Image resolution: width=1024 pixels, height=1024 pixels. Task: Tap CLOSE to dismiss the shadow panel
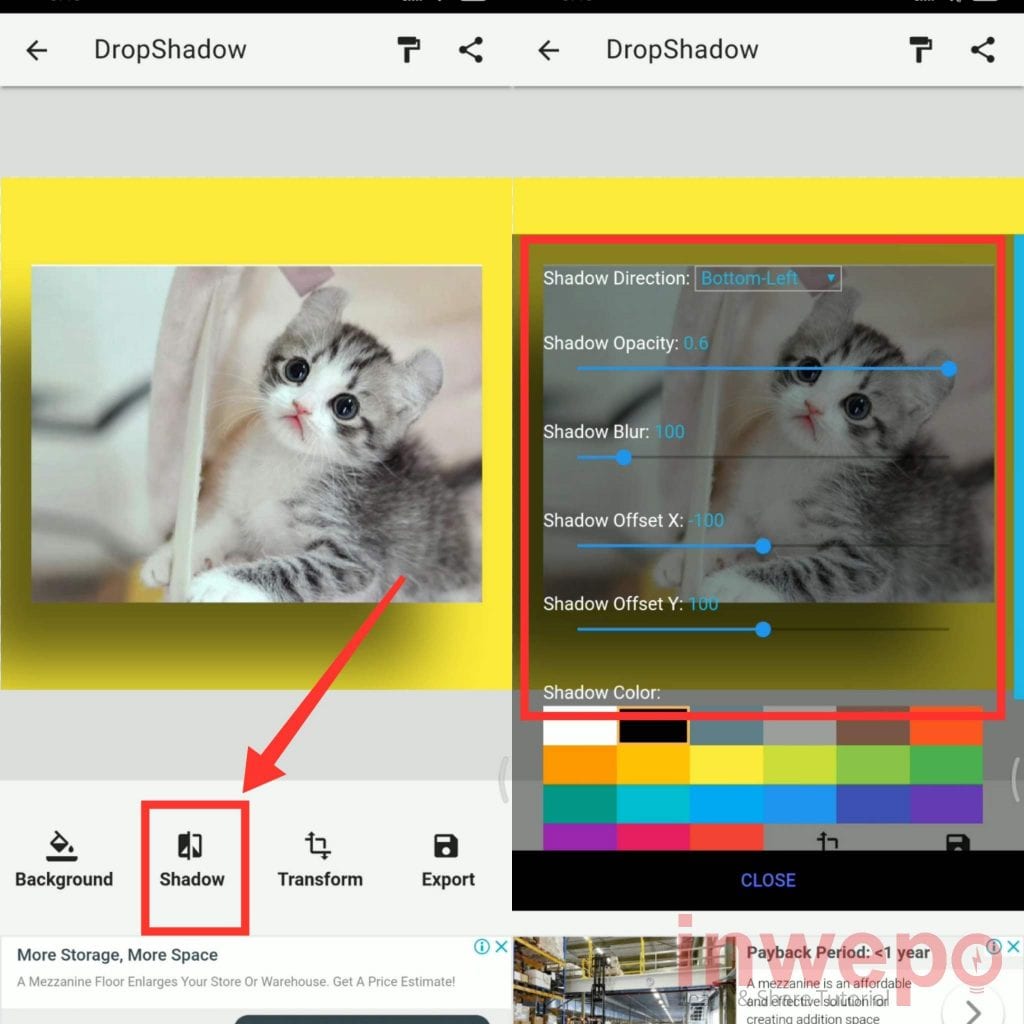click(768, 880)
